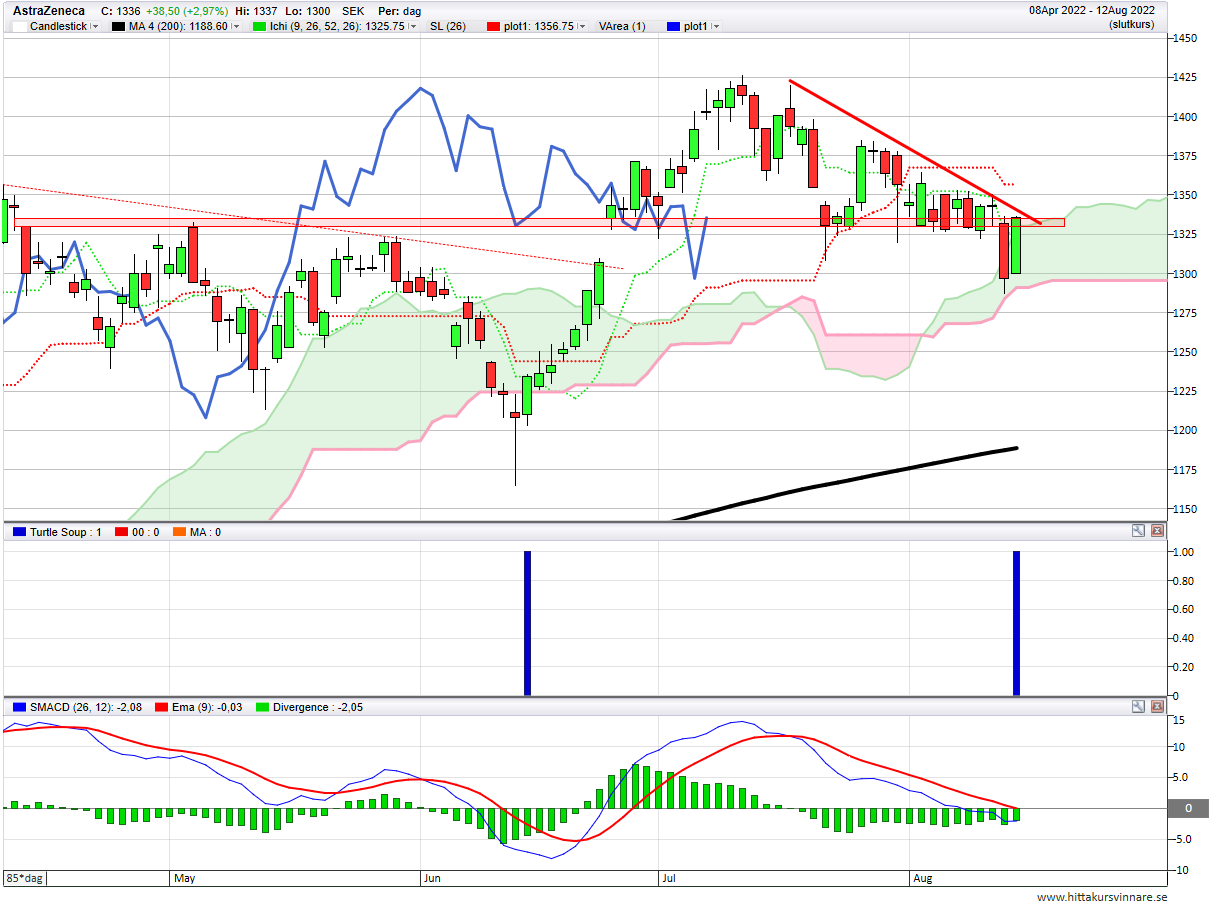Click the Hi: 1337 value

point(256,10)
